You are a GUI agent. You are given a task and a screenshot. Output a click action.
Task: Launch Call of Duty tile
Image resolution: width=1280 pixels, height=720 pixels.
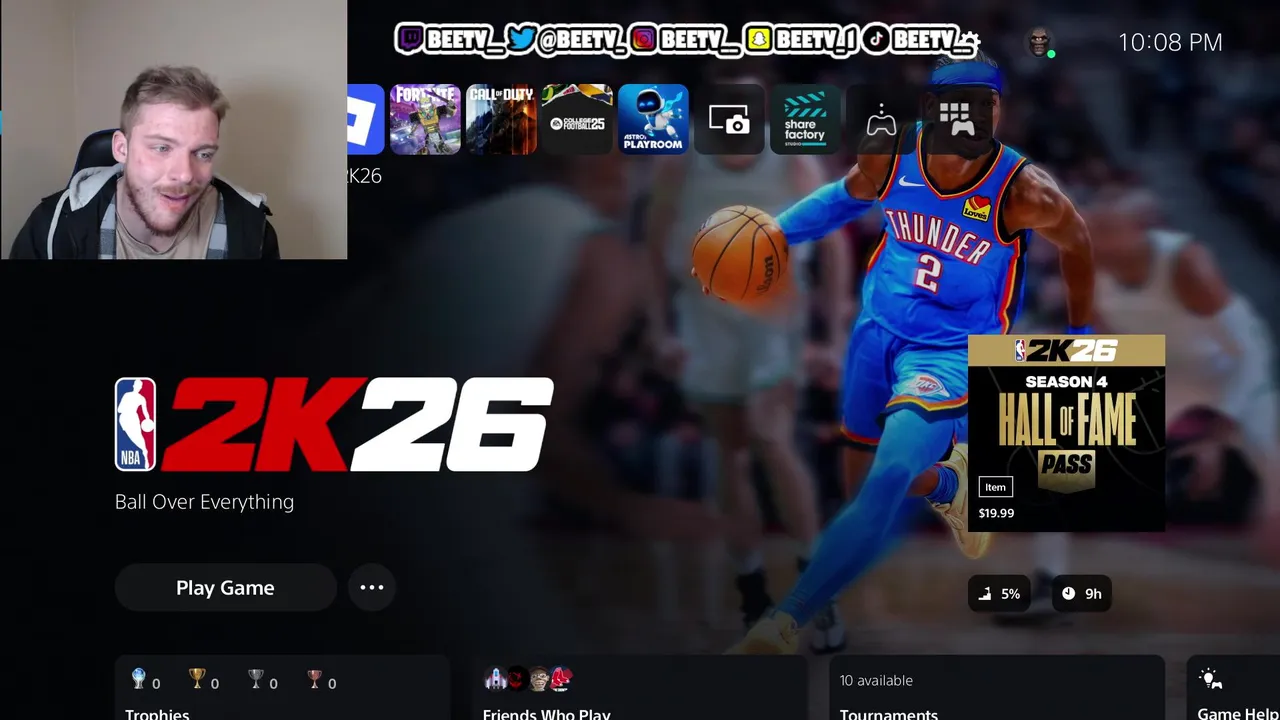coord(501,119)
